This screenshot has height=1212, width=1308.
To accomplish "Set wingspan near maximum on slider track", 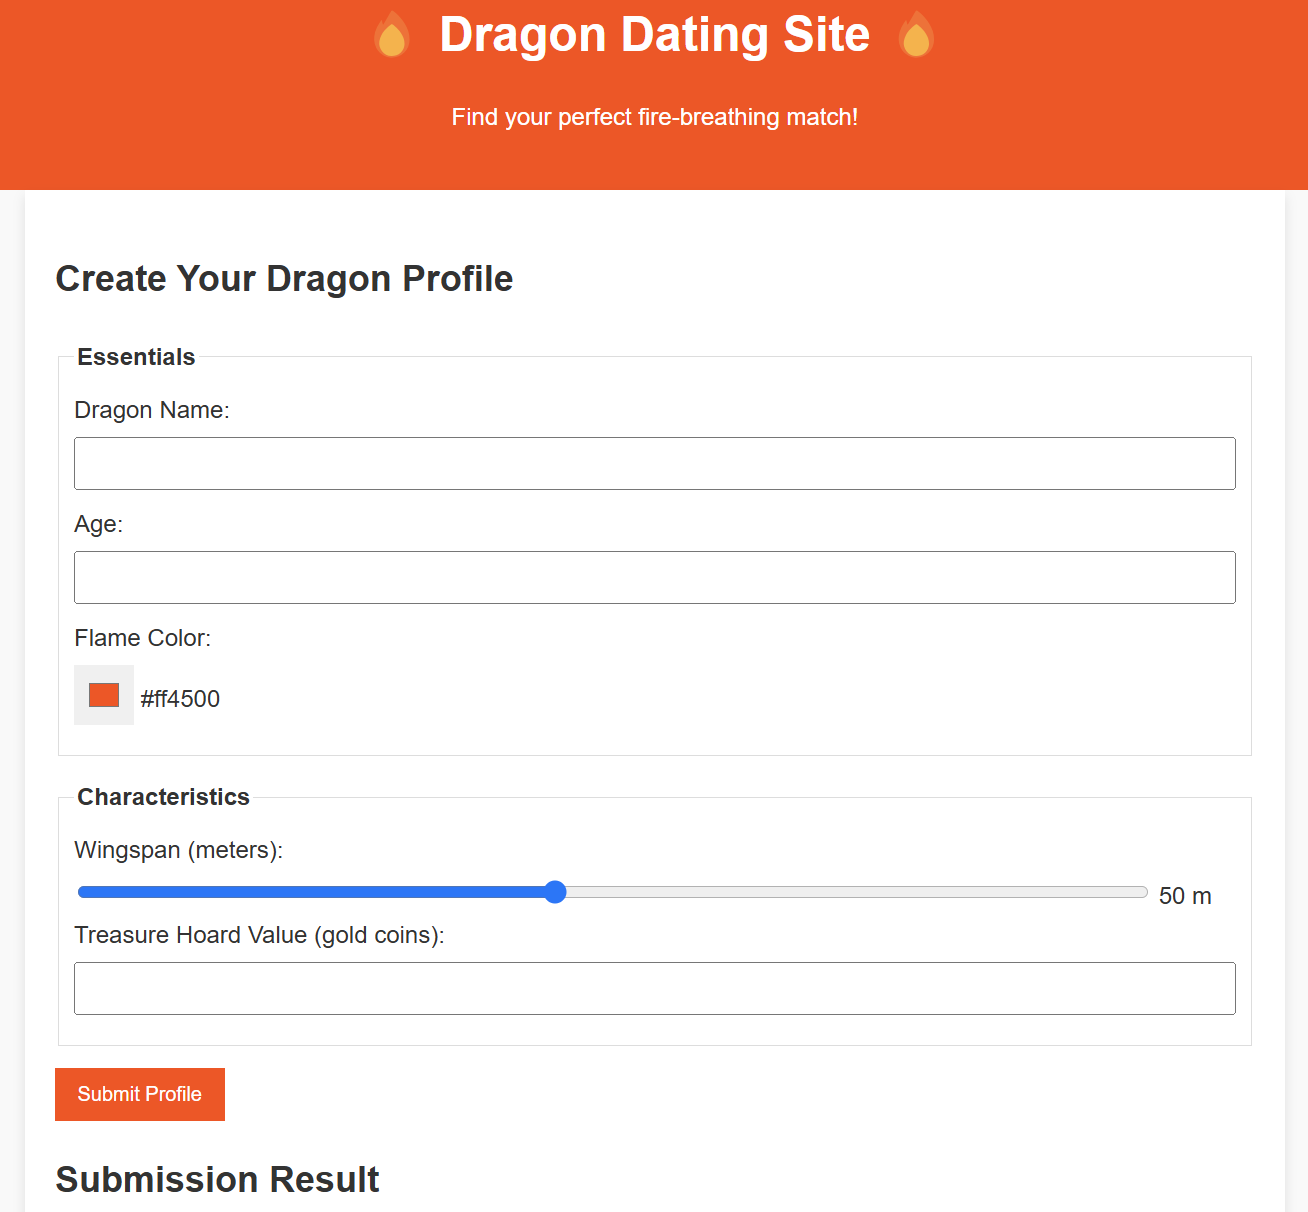I will [1130, 892].
